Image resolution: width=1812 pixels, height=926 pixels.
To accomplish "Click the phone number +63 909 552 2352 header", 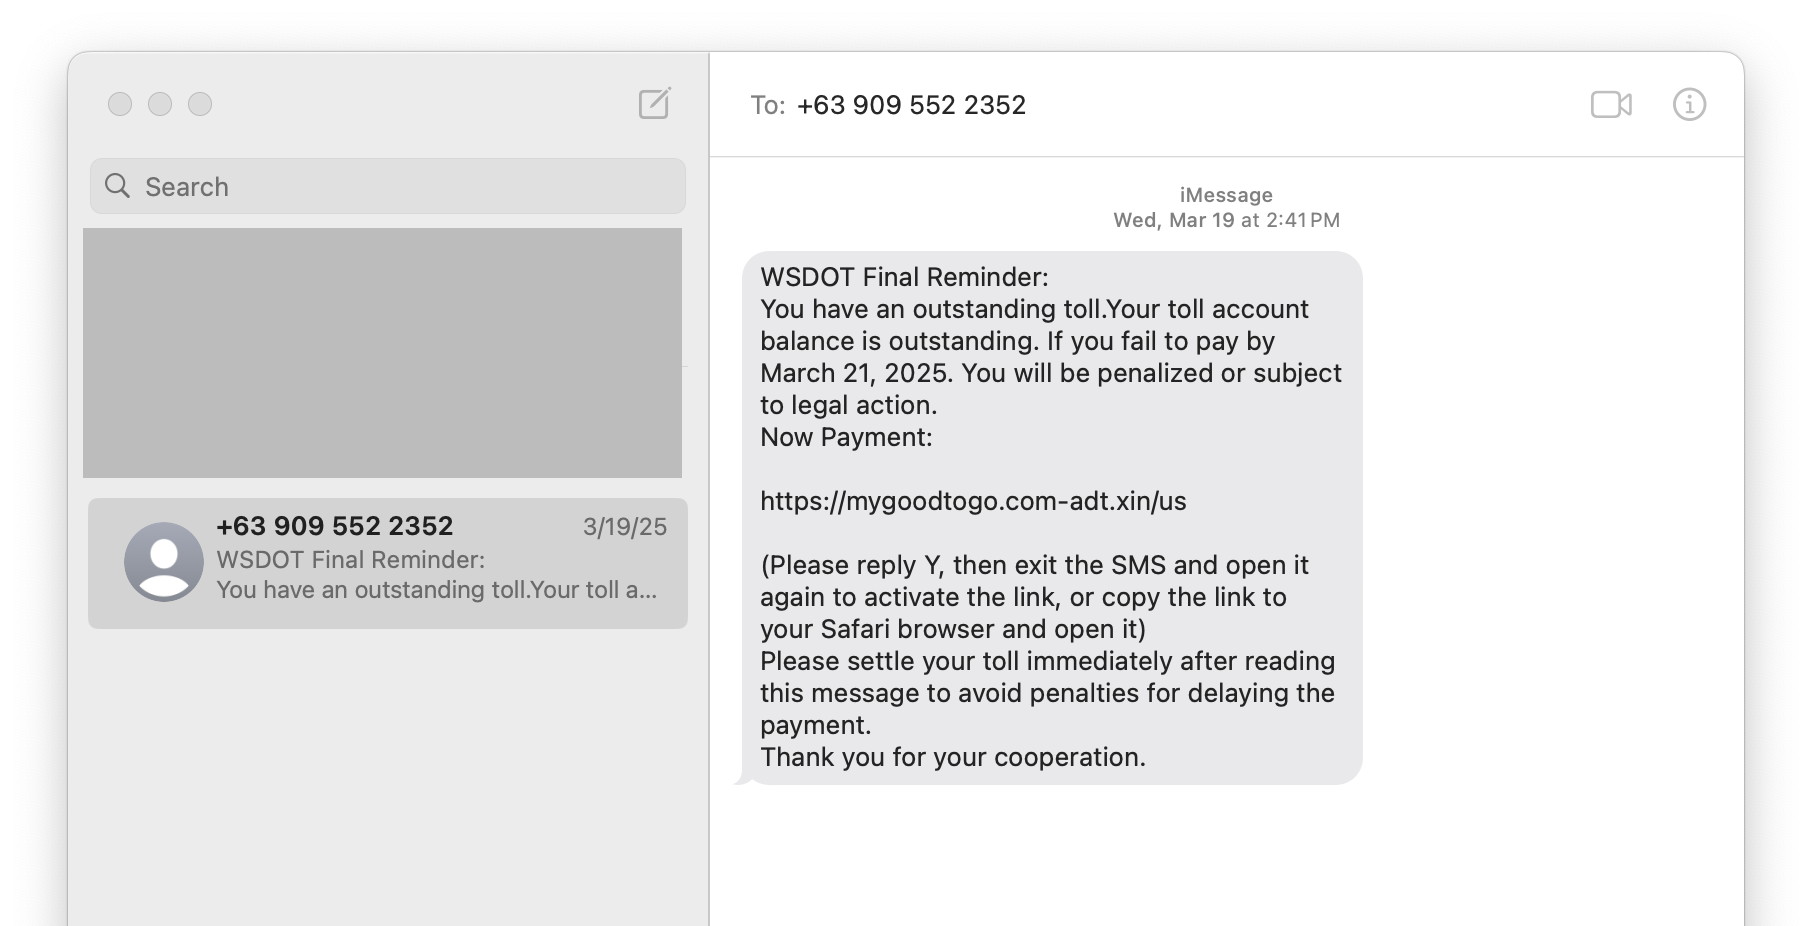I will click(911, 105).
